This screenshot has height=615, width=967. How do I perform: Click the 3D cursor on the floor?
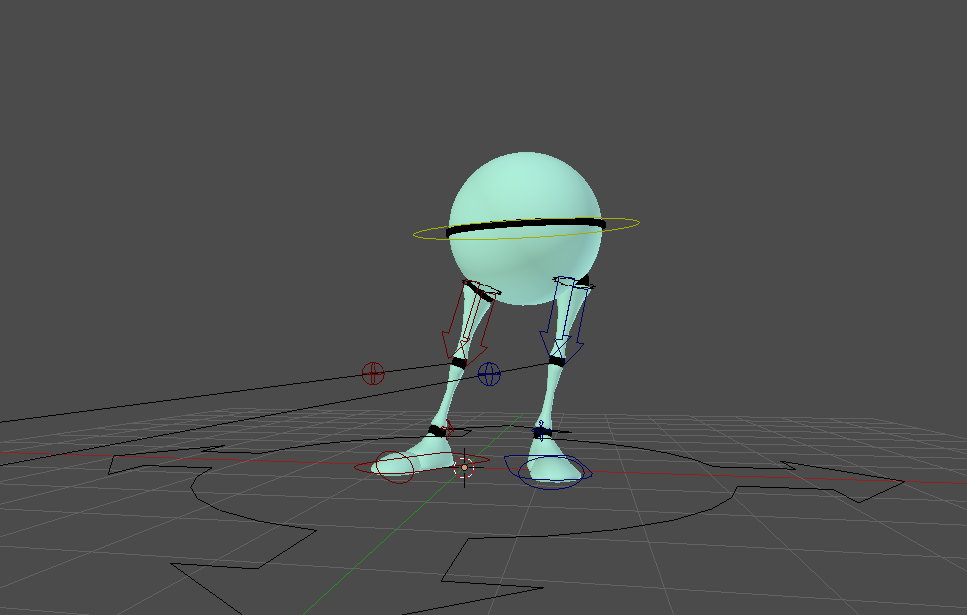coord(464,468)
